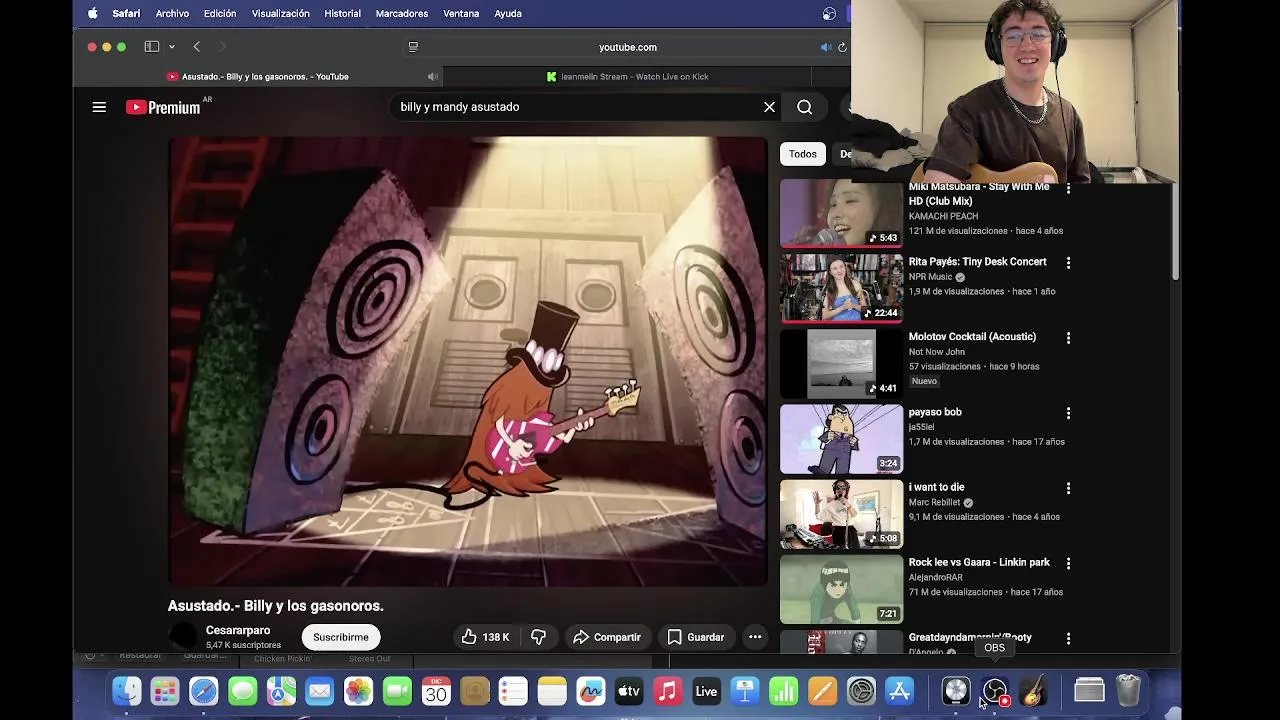Viewport: 1280px width, 720px height.
Task: Open options for i want to die video
Action: 1068,488
